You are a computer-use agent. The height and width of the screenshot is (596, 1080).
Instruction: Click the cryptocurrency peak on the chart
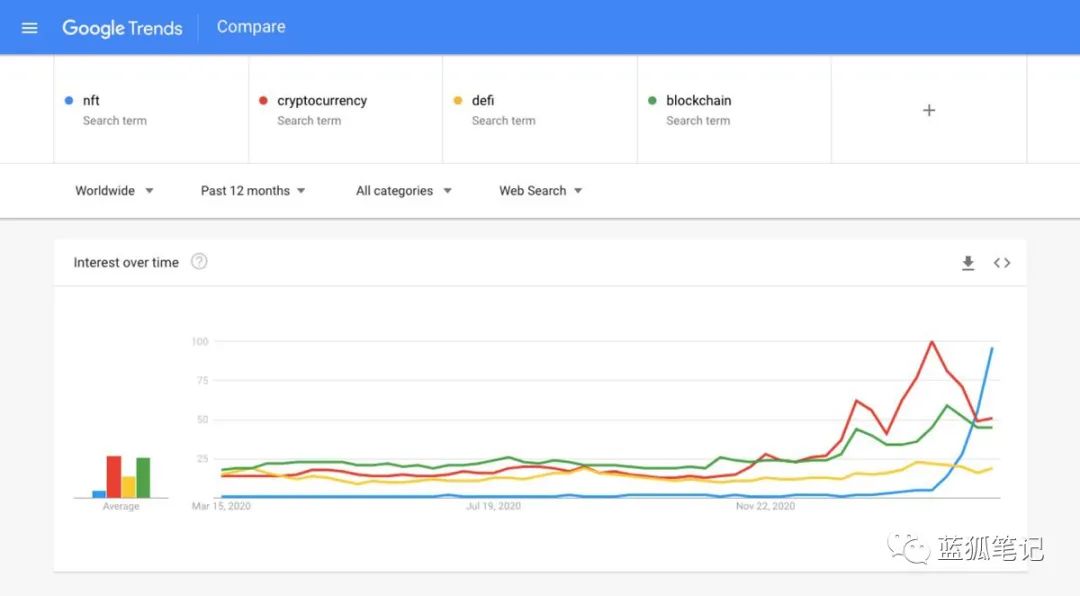click(x=932, y=342)
